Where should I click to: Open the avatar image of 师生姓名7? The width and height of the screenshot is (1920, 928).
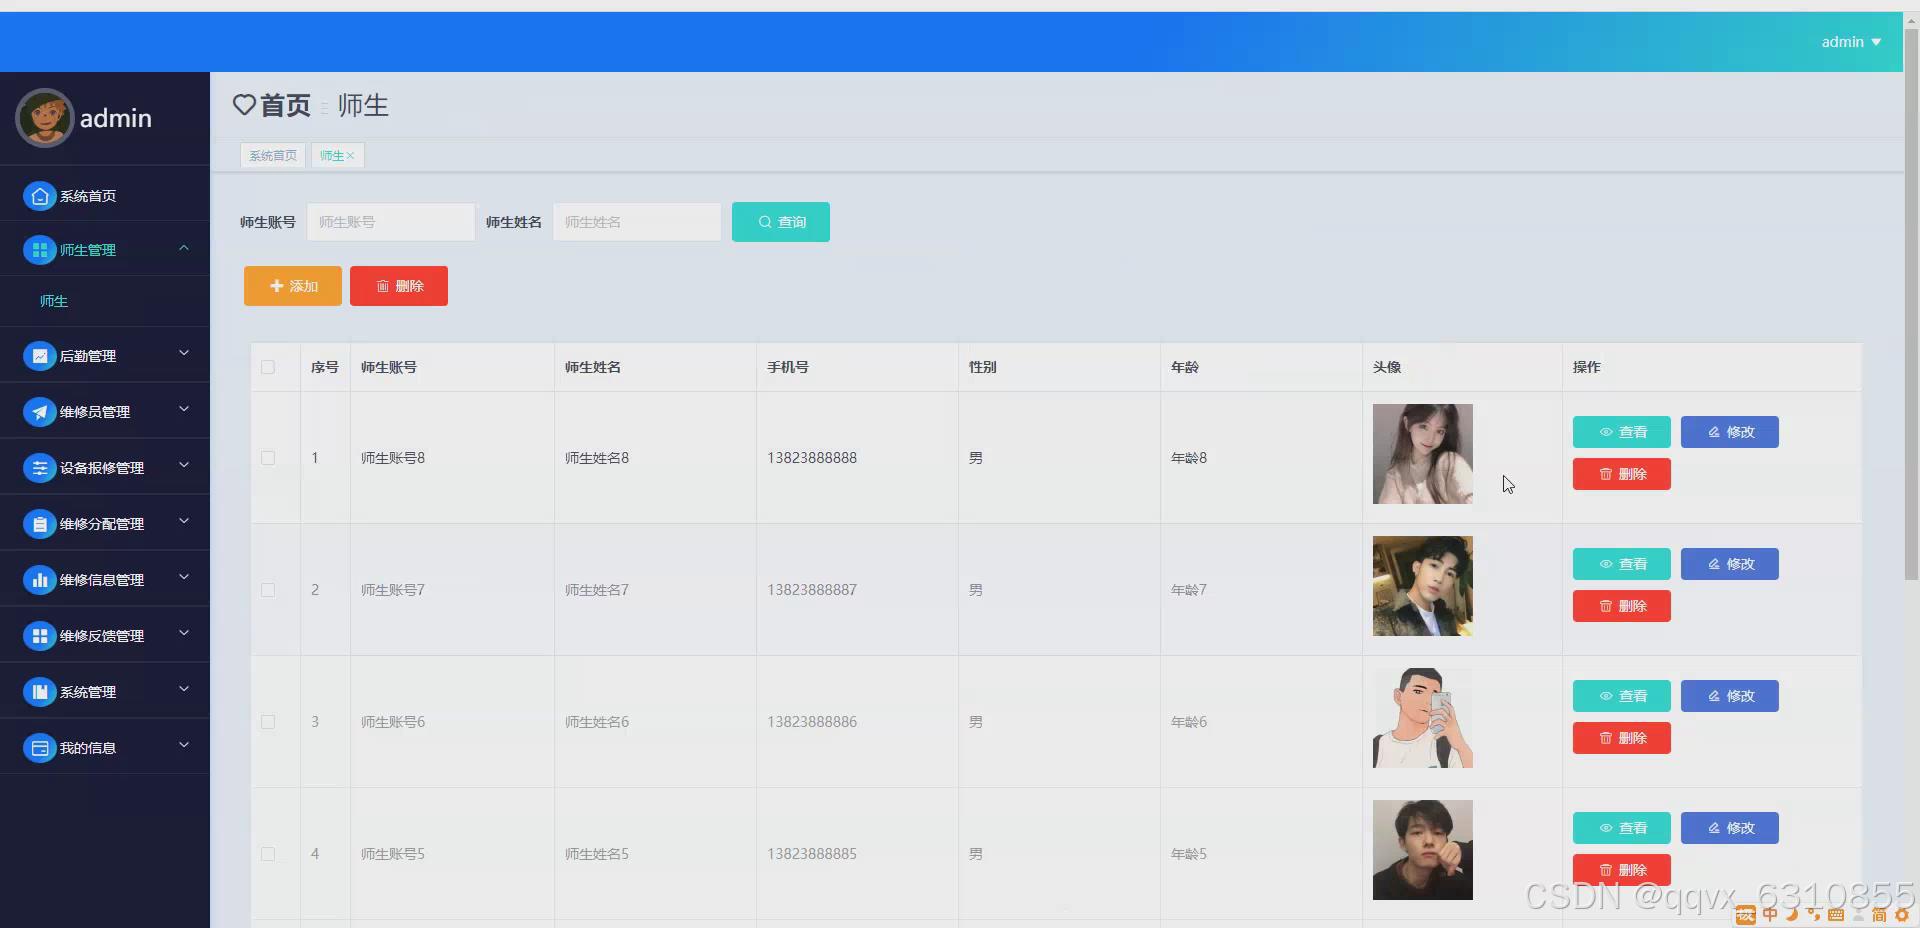(1423, 586)
